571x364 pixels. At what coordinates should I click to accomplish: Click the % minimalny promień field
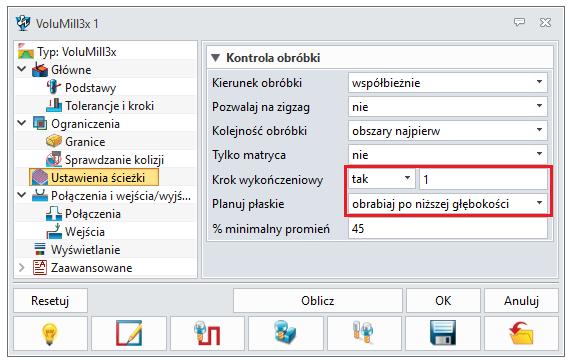448,229
